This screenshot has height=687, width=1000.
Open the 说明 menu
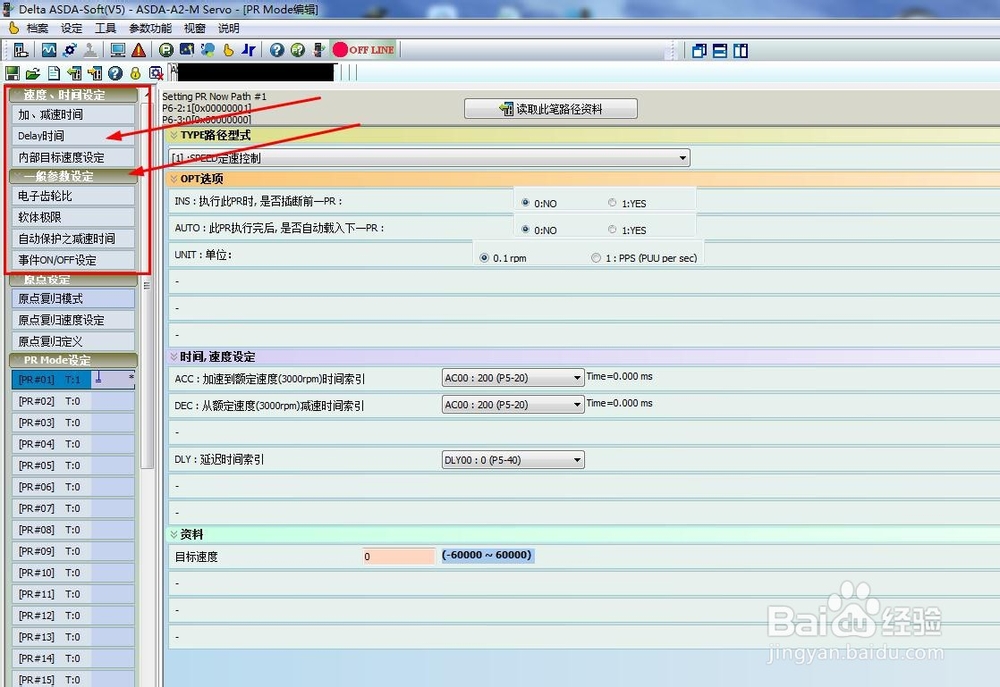(x=229, y=28)
